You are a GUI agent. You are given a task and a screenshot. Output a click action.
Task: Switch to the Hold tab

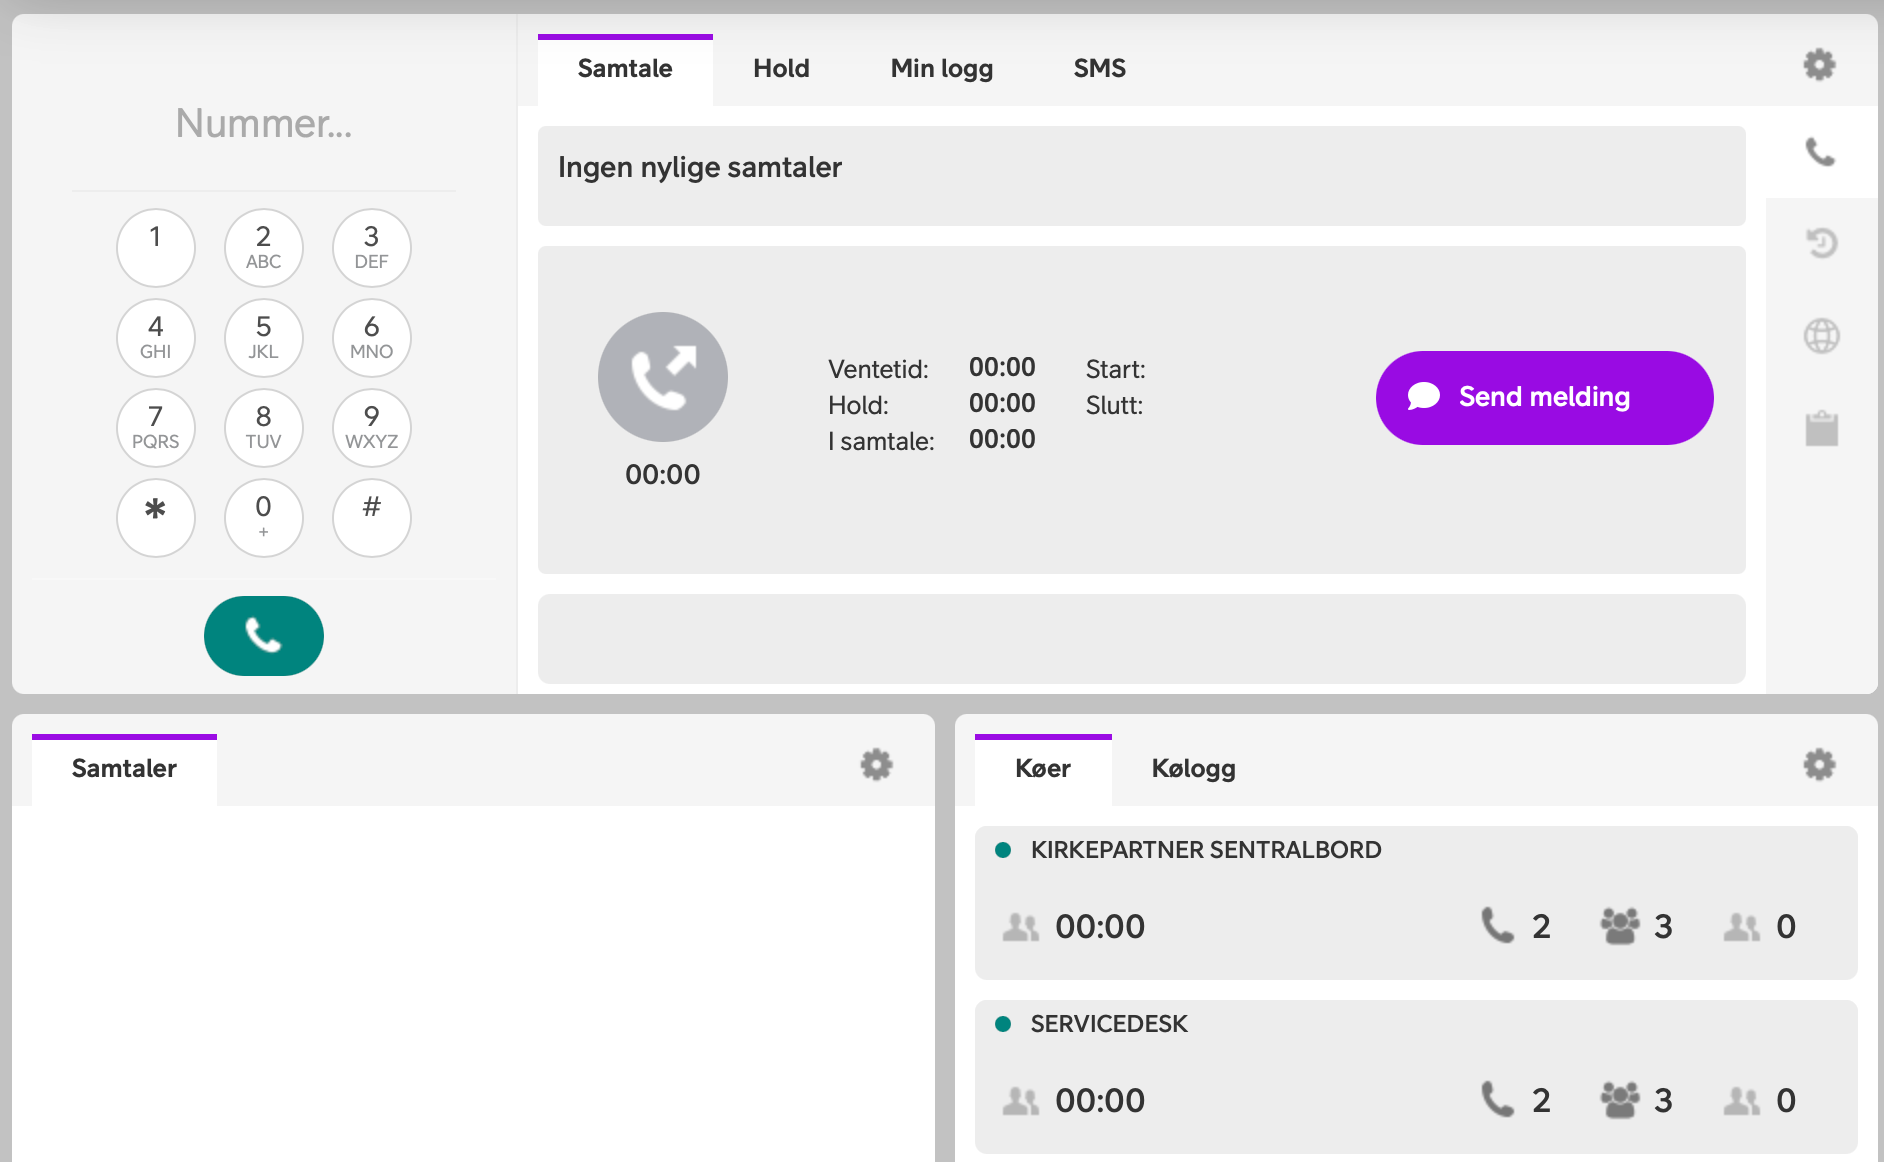pyautogui.click(x=781, y=68)
